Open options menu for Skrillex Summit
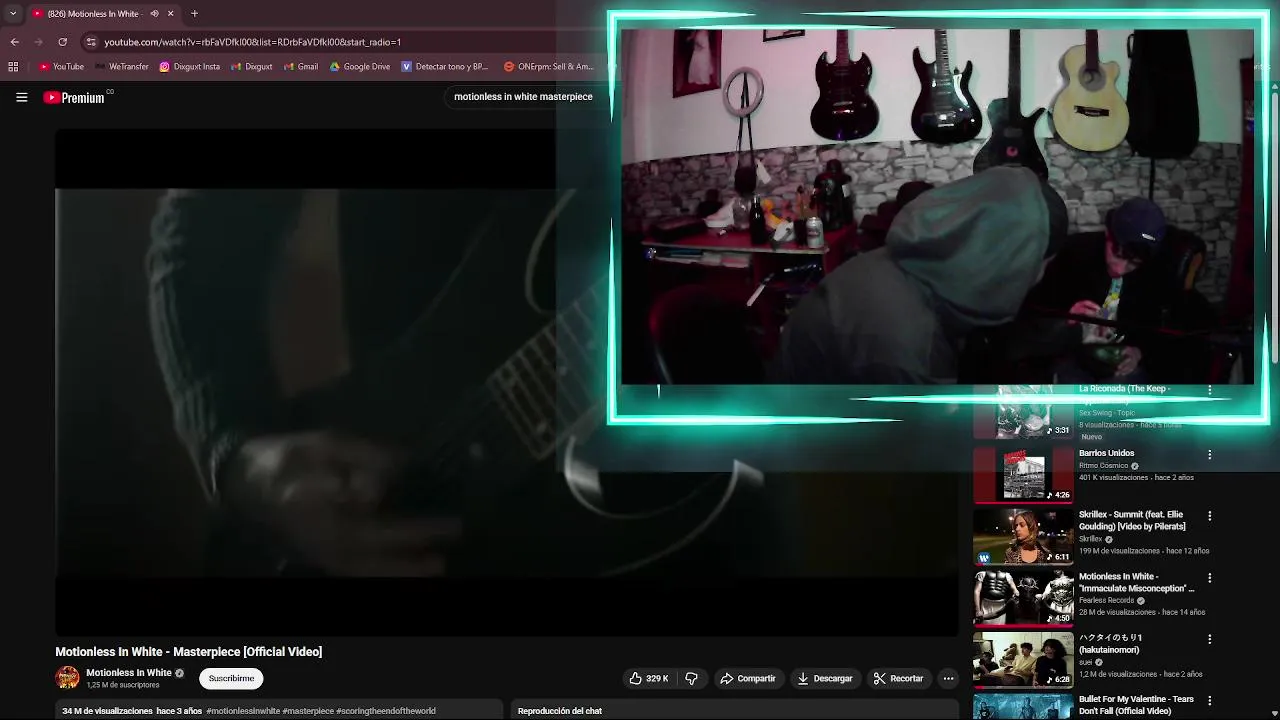This screenshot has height=720, width=1280. 1209,516
